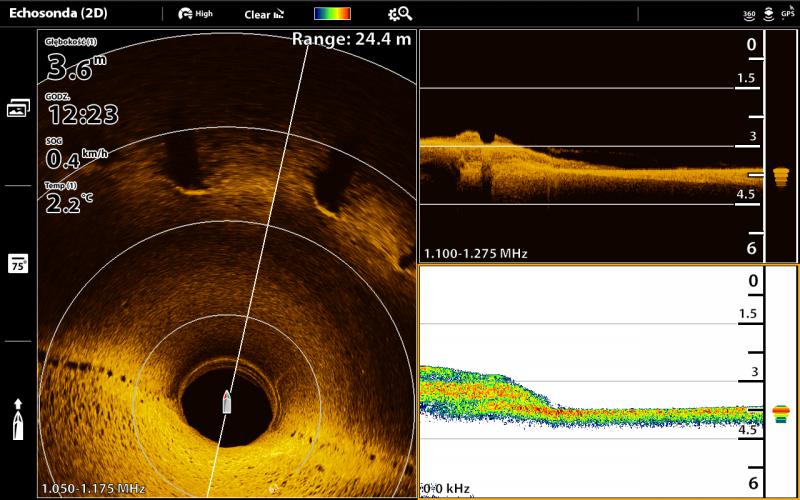The height and width of the screenshot is (500, 800).
Task: Click the boat heading arrow sidebar icon
Action: 18,419
